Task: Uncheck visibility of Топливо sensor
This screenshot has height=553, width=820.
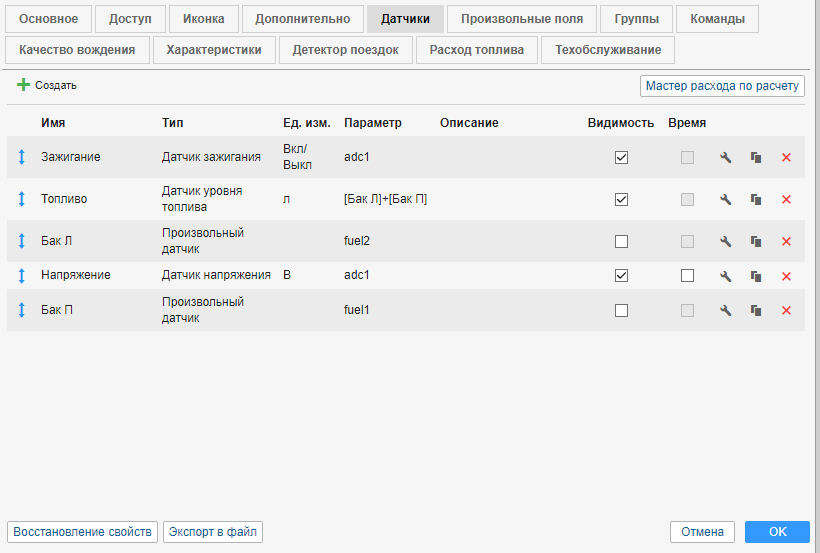Action: 621,200
